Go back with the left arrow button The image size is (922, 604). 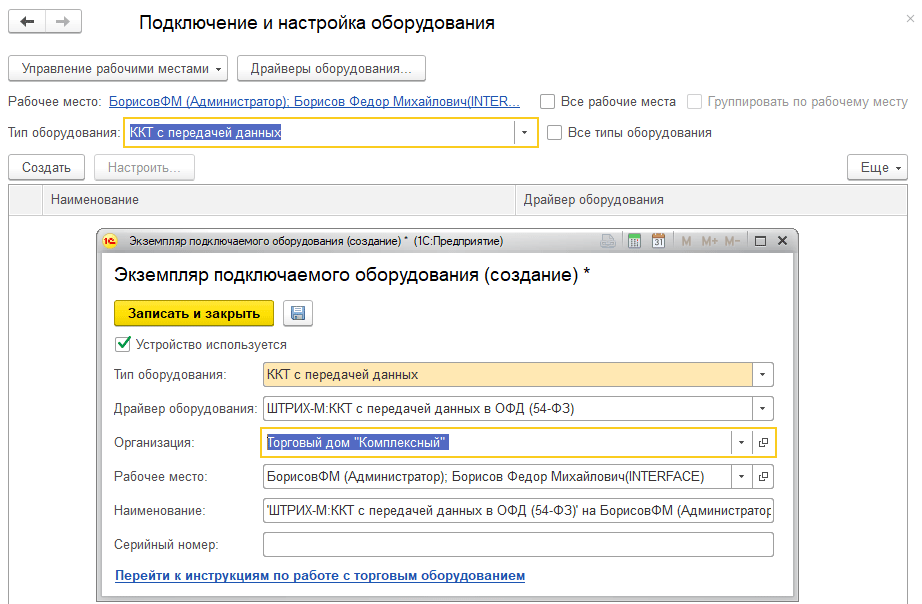point(27,22)
